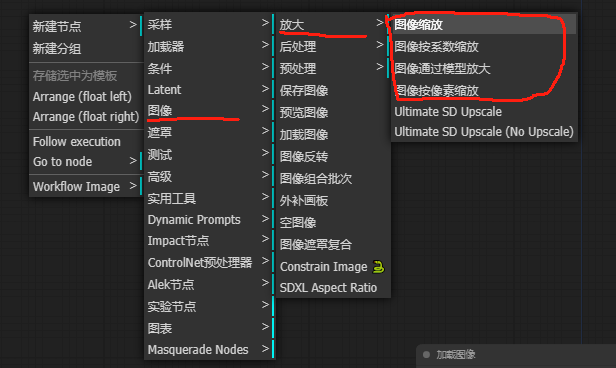Click the grey dot on 加载图像 node
This screenshot has width=616, height=368.
(x=426, y=355)
